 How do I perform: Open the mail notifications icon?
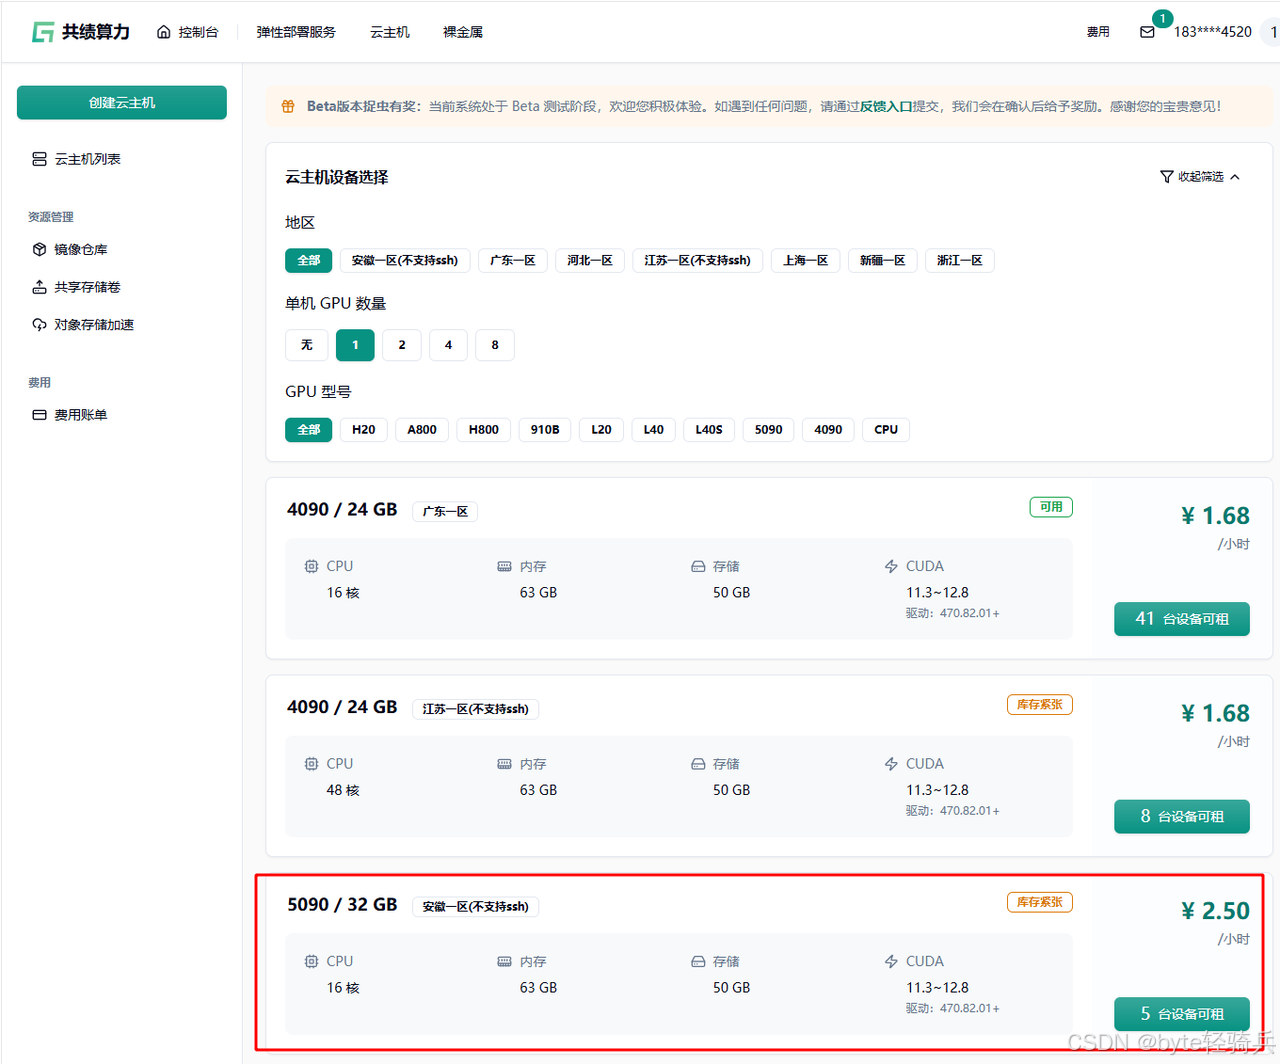click(1147, 32)
